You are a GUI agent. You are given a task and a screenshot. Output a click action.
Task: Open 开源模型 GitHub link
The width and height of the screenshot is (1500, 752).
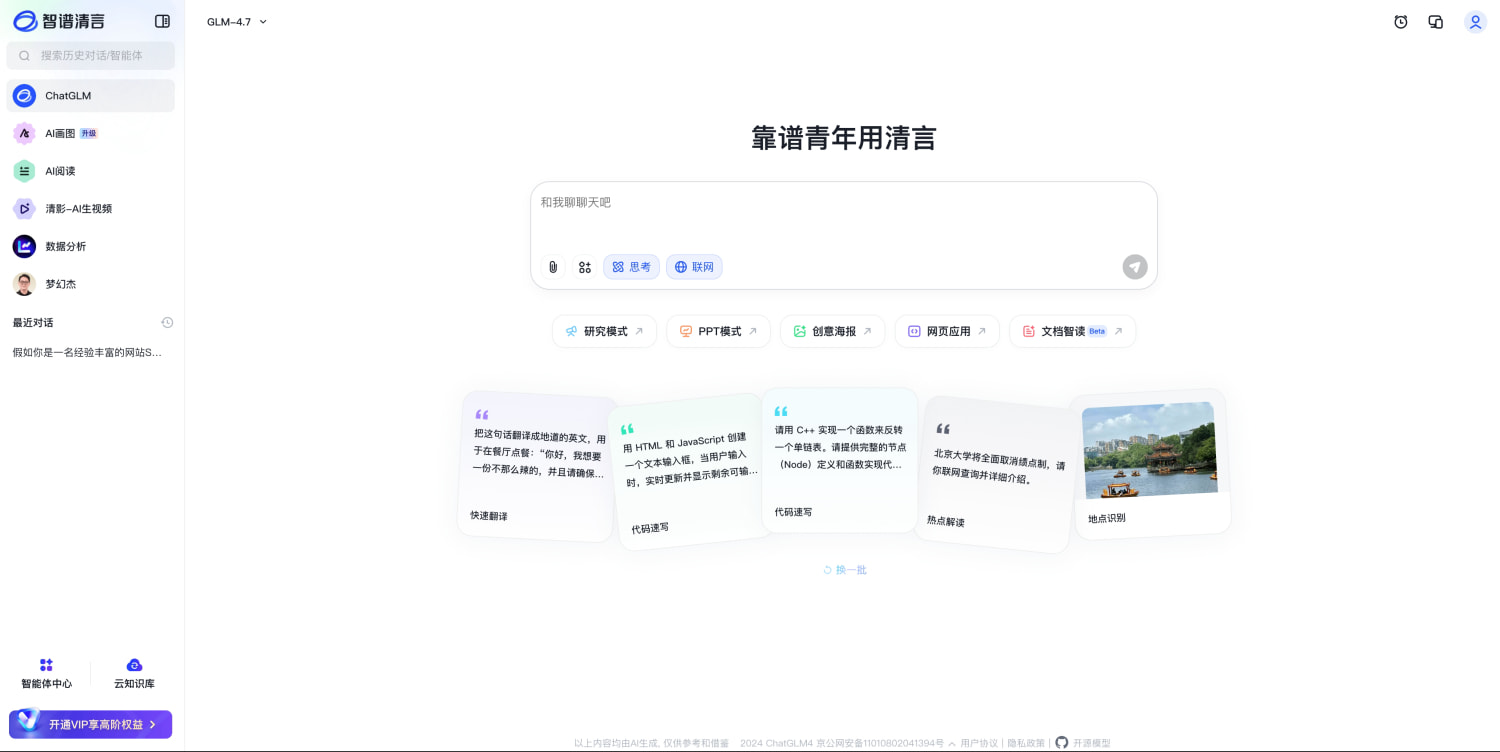pos(1083,743)
